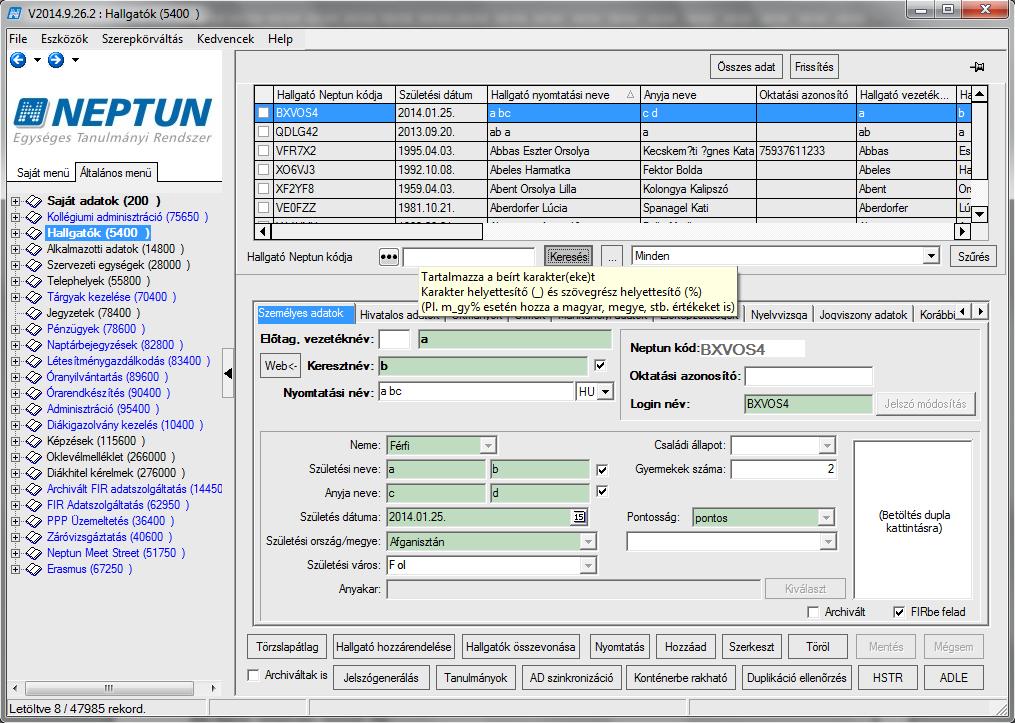Toggle the Archiváltak is checkbox
The width and height of the screenshot is (1015, 723).
tap(254, 675)
